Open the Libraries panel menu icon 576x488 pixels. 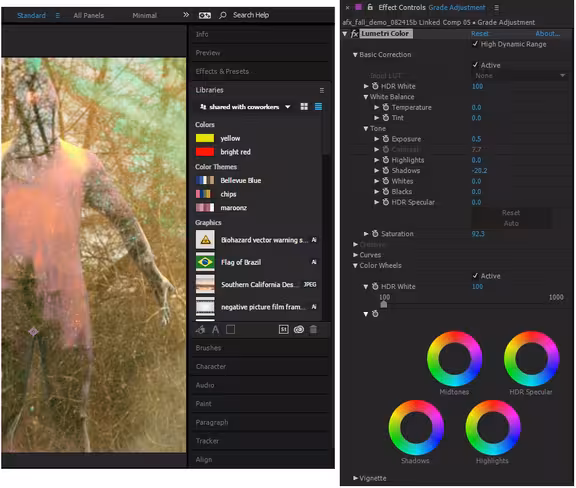[322, 90]
